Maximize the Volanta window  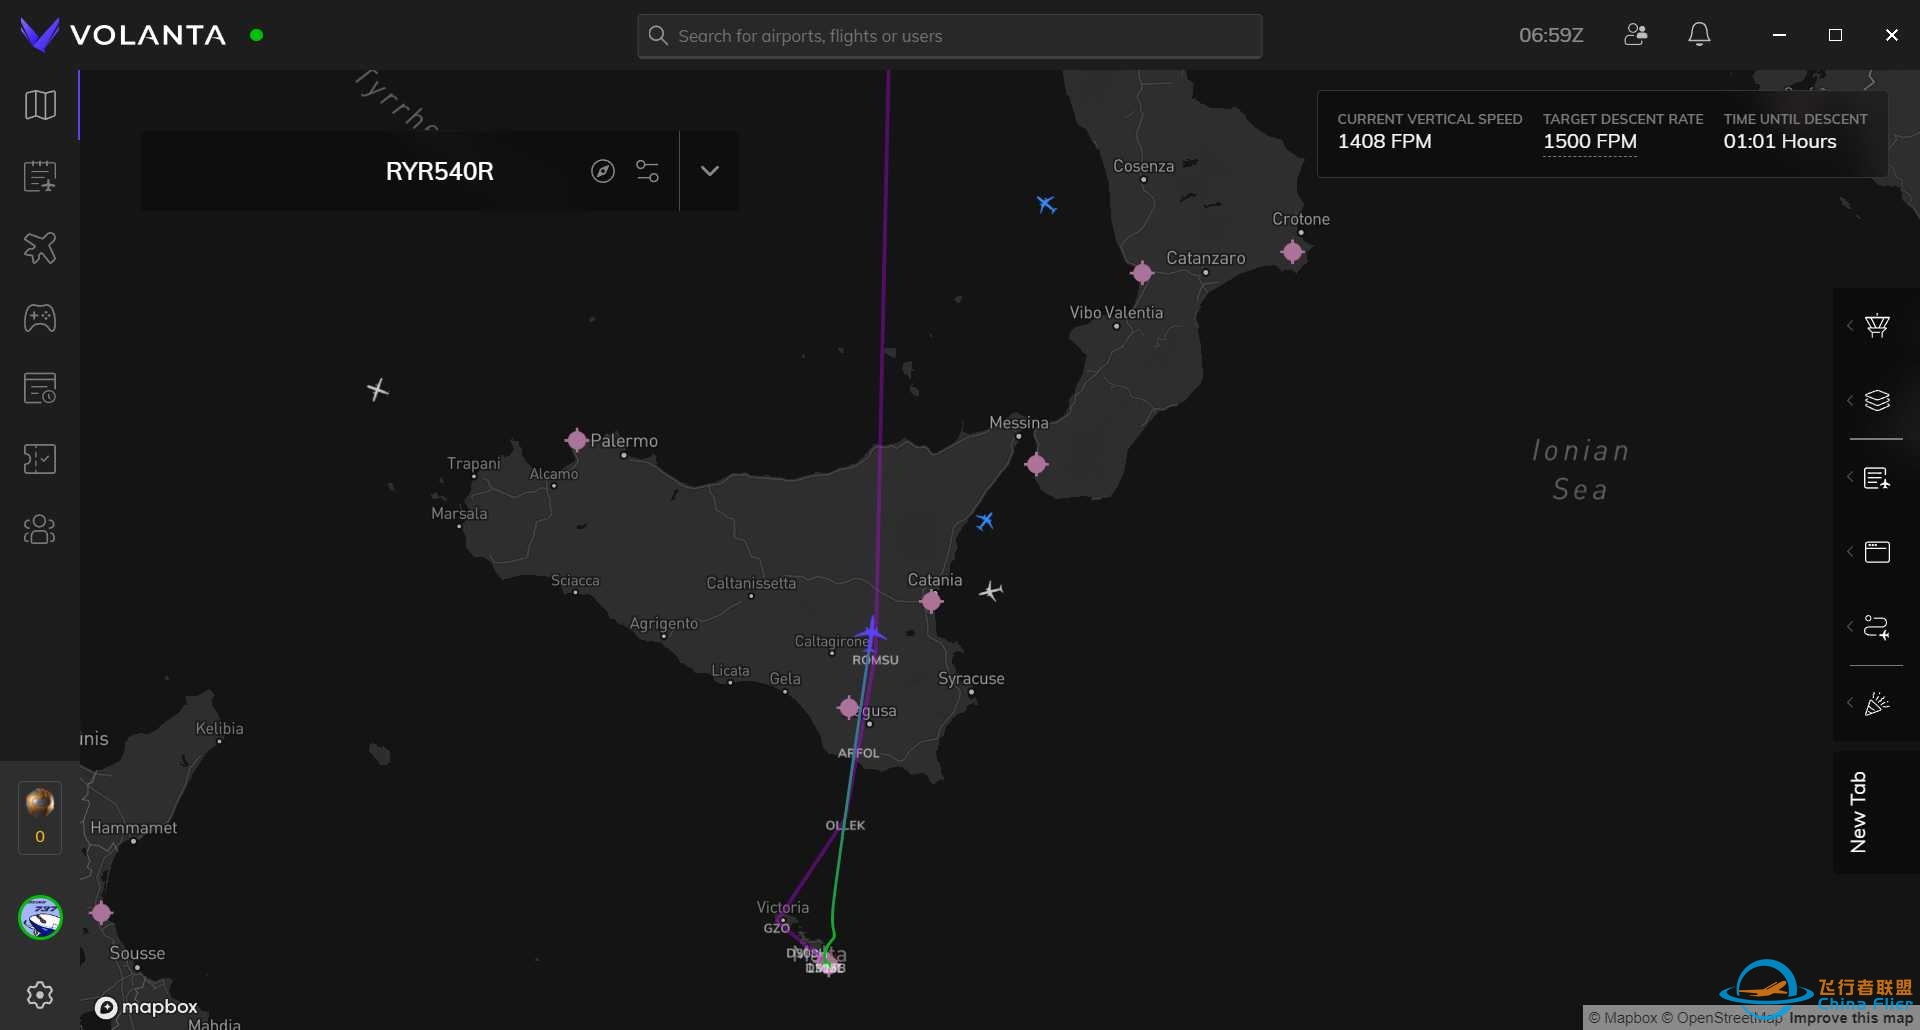(1835, 35)
